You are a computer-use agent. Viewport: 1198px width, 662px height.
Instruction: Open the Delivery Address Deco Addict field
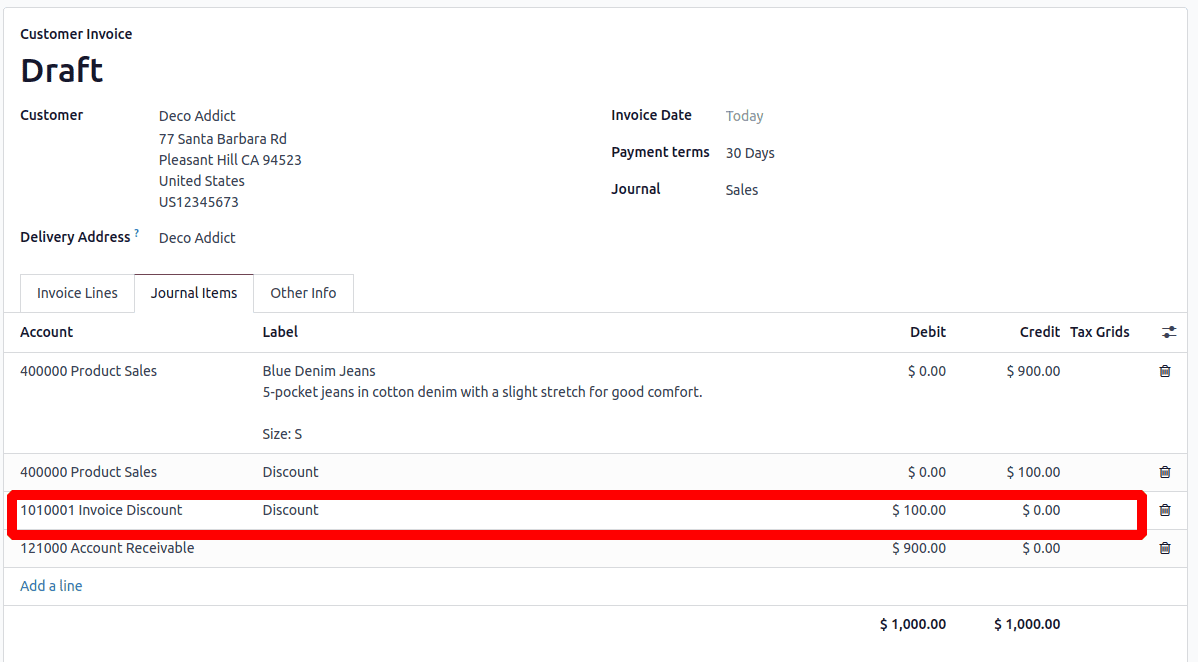tap(197, 238)
